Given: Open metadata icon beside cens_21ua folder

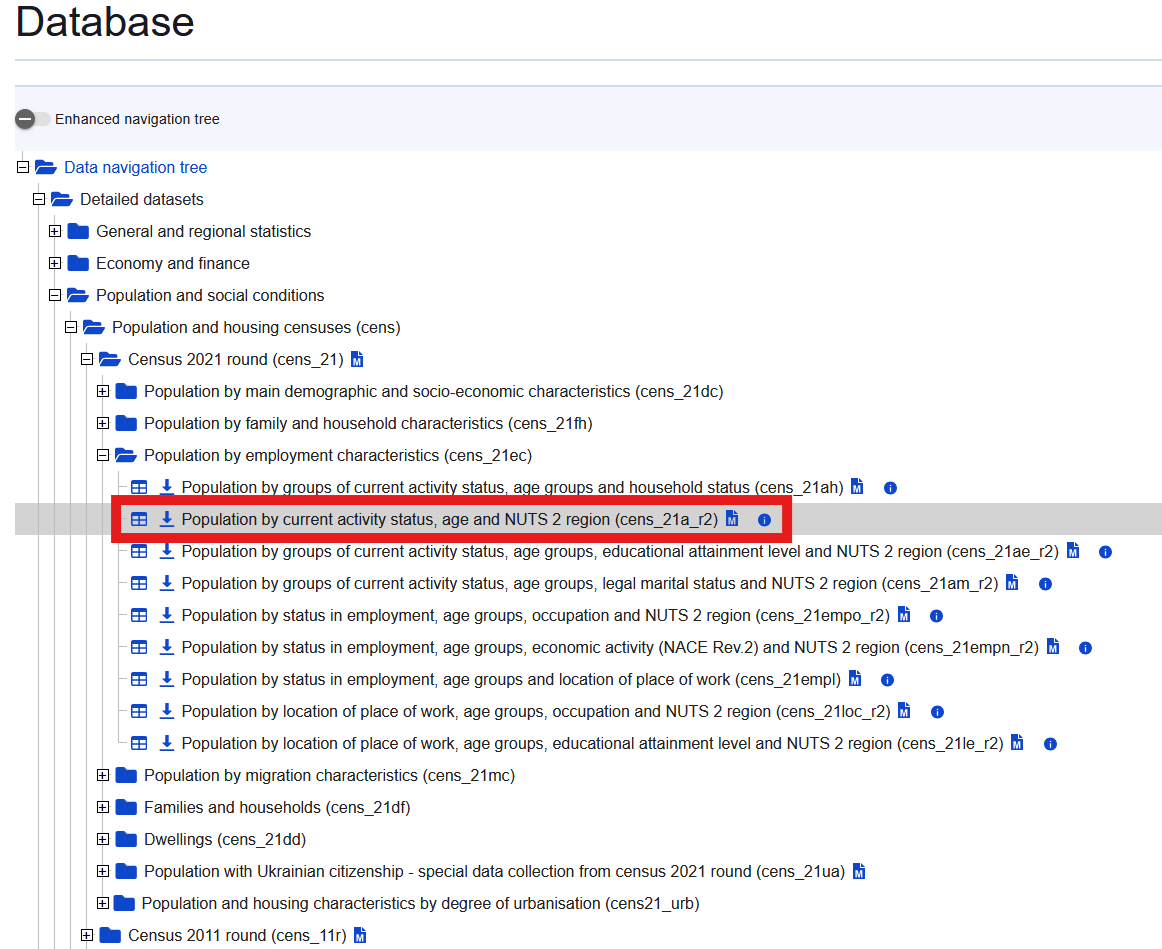Looking at the screenshot, I should [x=858, y=871].
